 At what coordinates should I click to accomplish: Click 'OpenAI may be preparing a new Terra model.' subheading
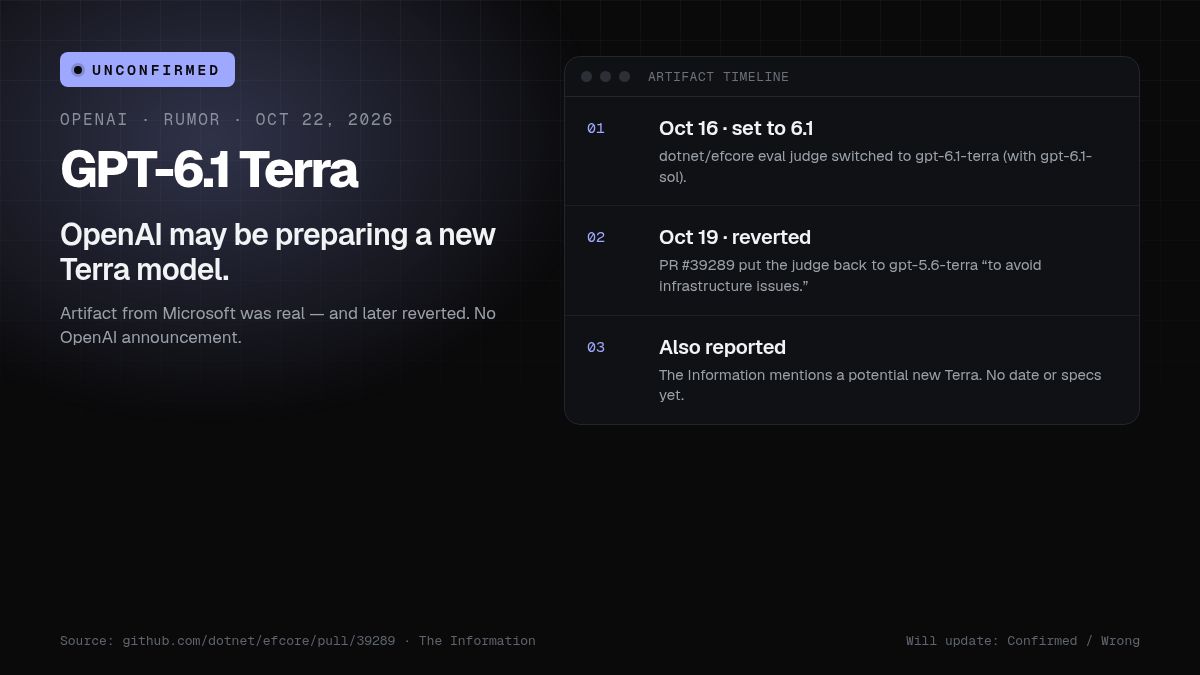(278, 251)
